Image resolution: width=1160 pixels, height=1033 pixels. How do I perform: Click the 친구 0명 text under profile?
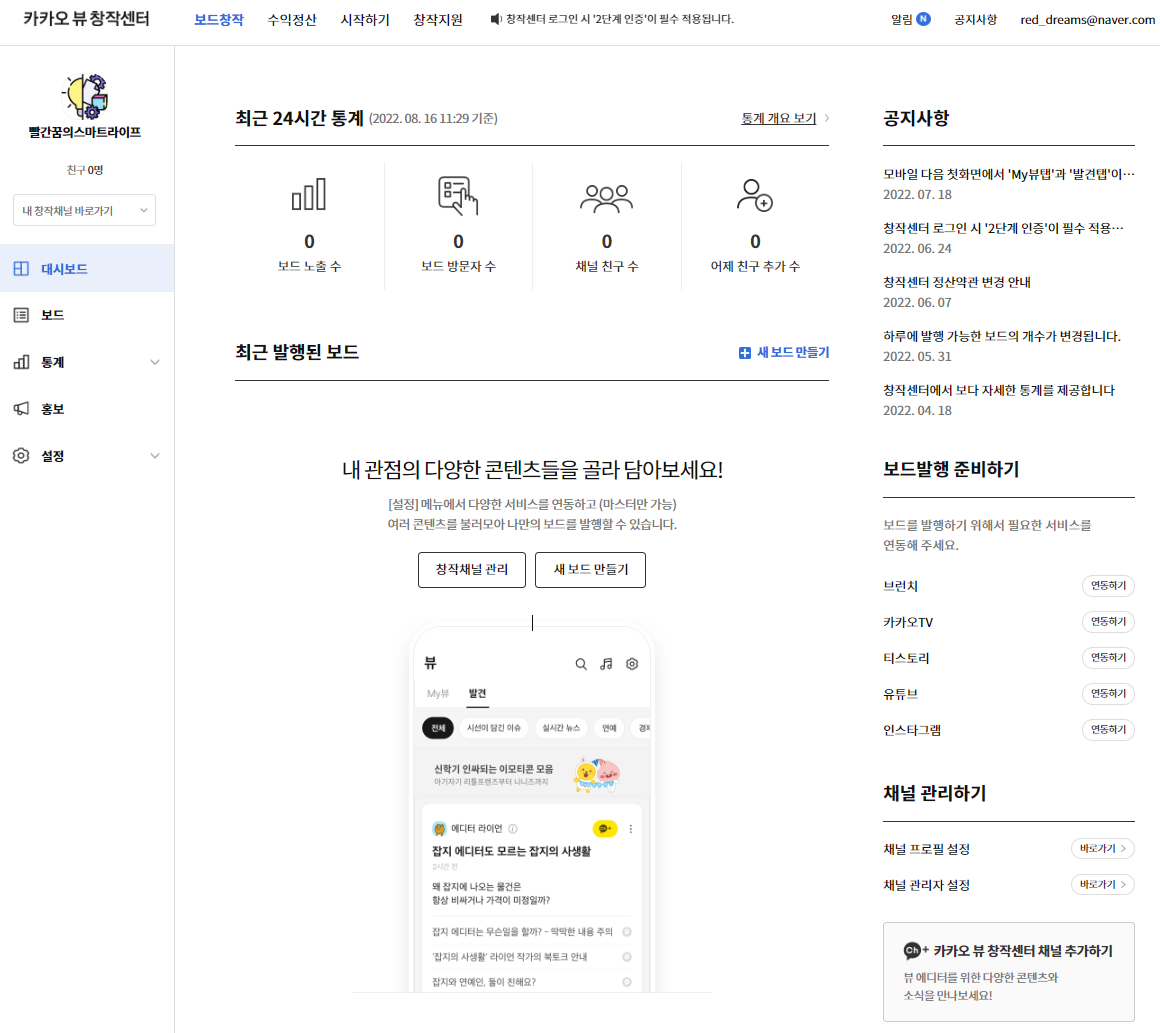85,170
